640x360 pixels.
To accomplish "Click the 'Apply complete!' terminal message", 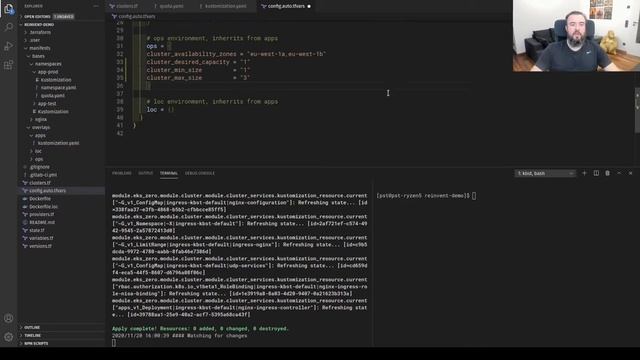I will click(200, 329).
